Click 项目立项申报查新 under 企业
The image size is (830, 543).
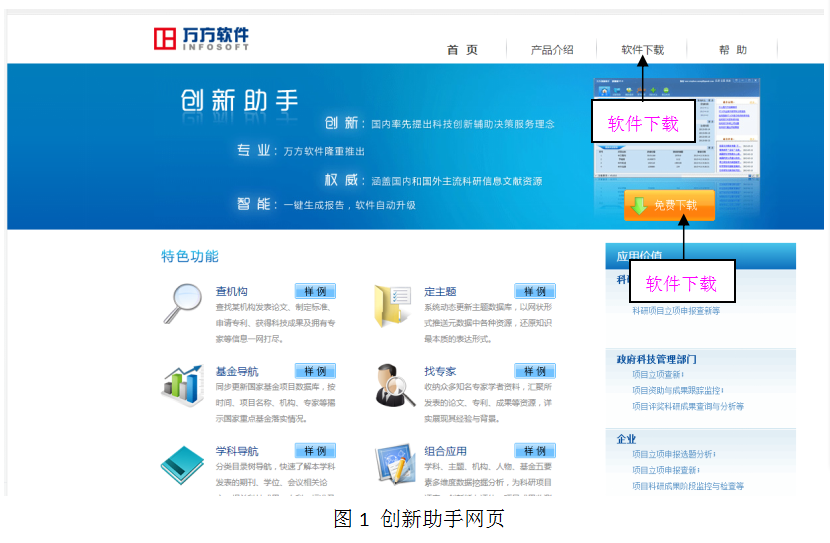[665, 470]
